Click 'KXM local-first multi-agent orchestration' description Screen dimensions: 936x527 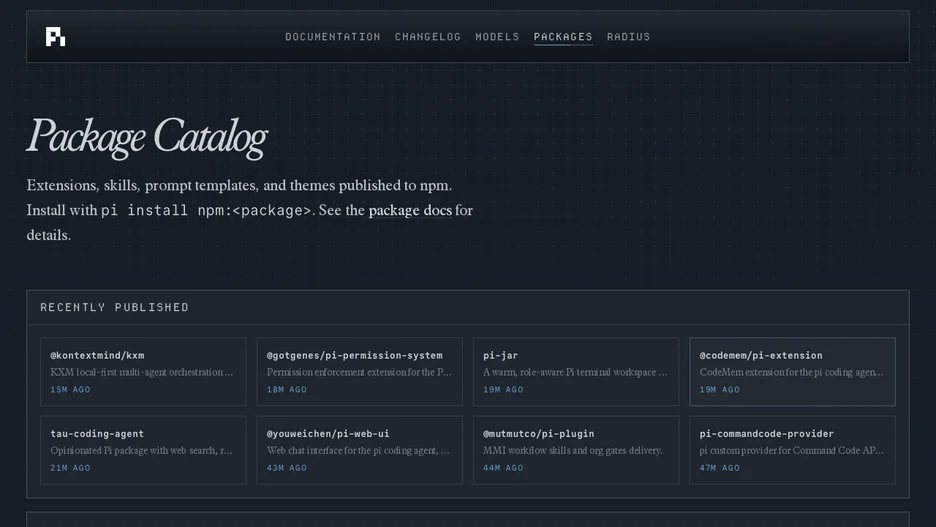[x=141, y=372]
